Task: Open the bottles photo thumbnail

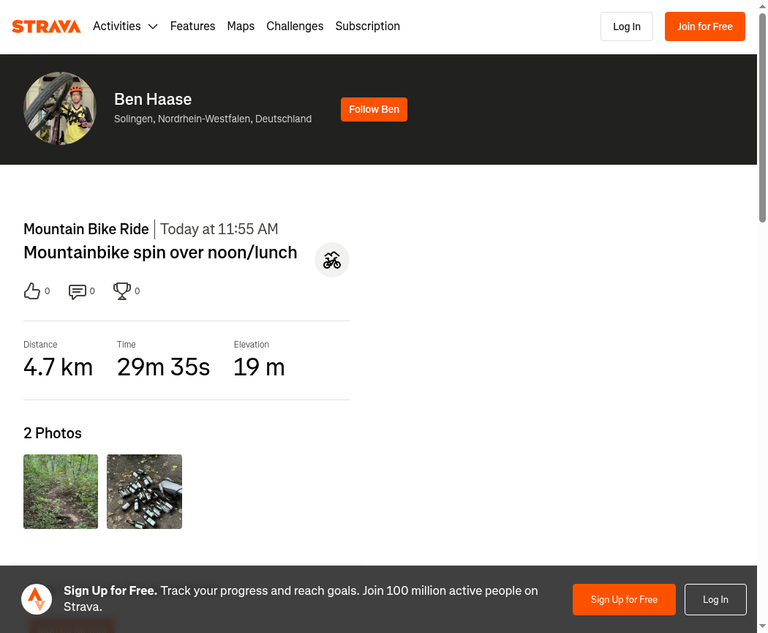Action: click(x=144, y=491)
